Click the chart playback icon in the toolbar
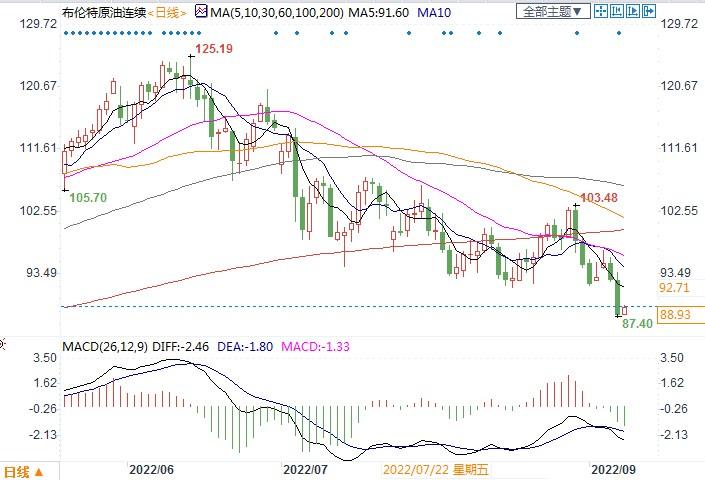705x480 pixels. click(x=633, y=11)
